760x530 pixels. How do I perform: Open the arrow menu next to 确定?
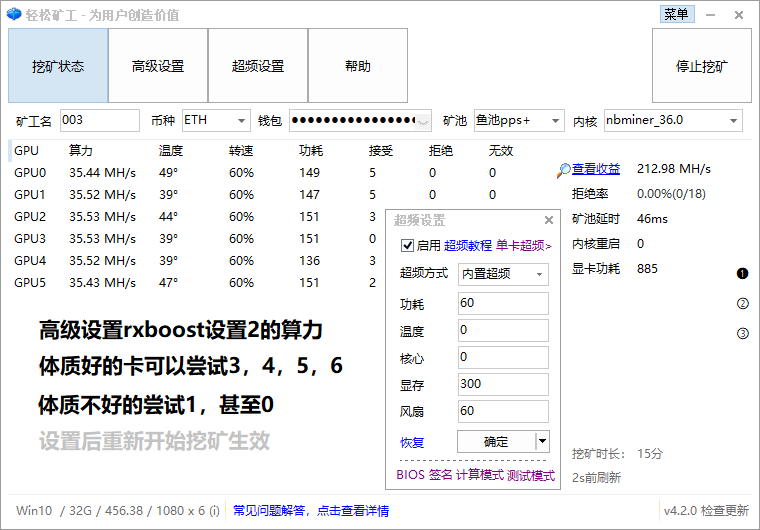pyautogui.click(x=542, y=441)
